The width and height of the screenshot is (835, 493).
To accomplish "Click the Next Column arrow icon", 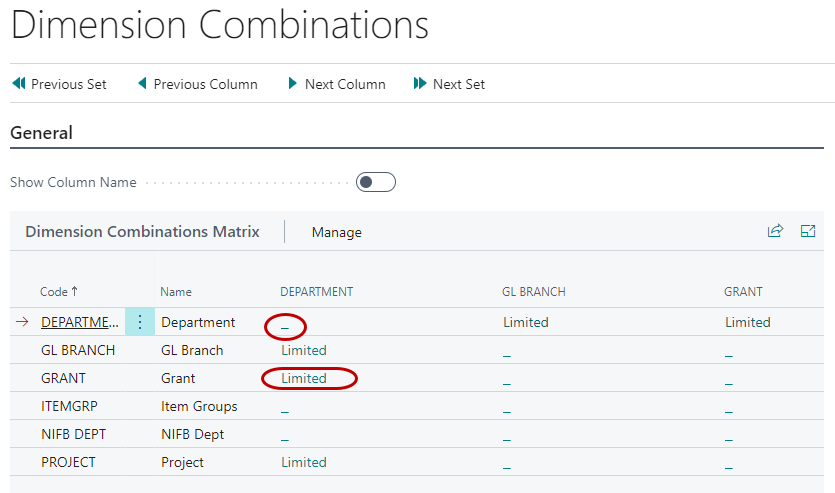I will (x=292, y=84).
